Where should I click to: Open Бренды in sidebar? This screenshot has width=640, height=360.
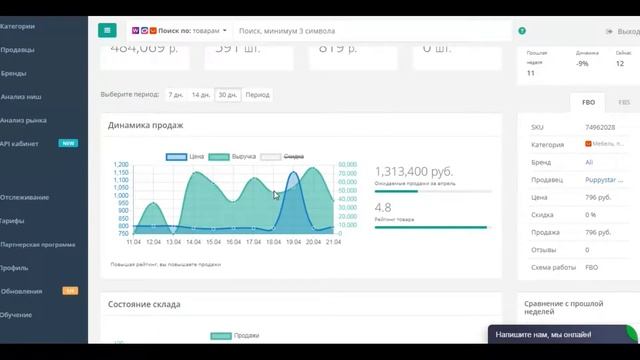click(x=13, y=73)
